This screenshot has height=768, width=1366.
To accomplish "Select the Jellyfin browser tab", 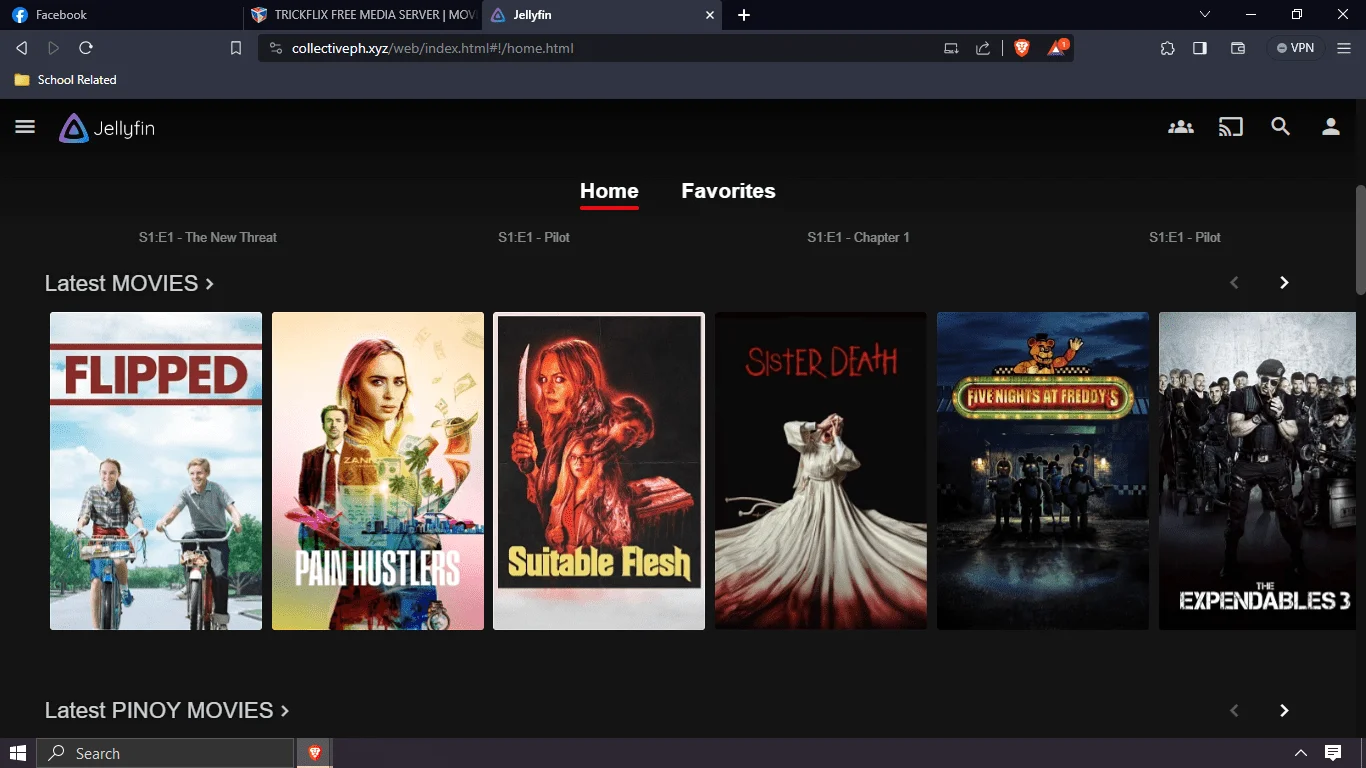I will click(x=600, y=15).
